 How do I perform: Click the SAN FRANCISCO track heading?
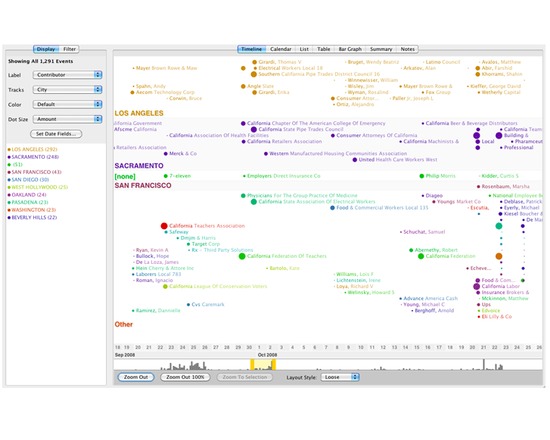coord(143,185)
